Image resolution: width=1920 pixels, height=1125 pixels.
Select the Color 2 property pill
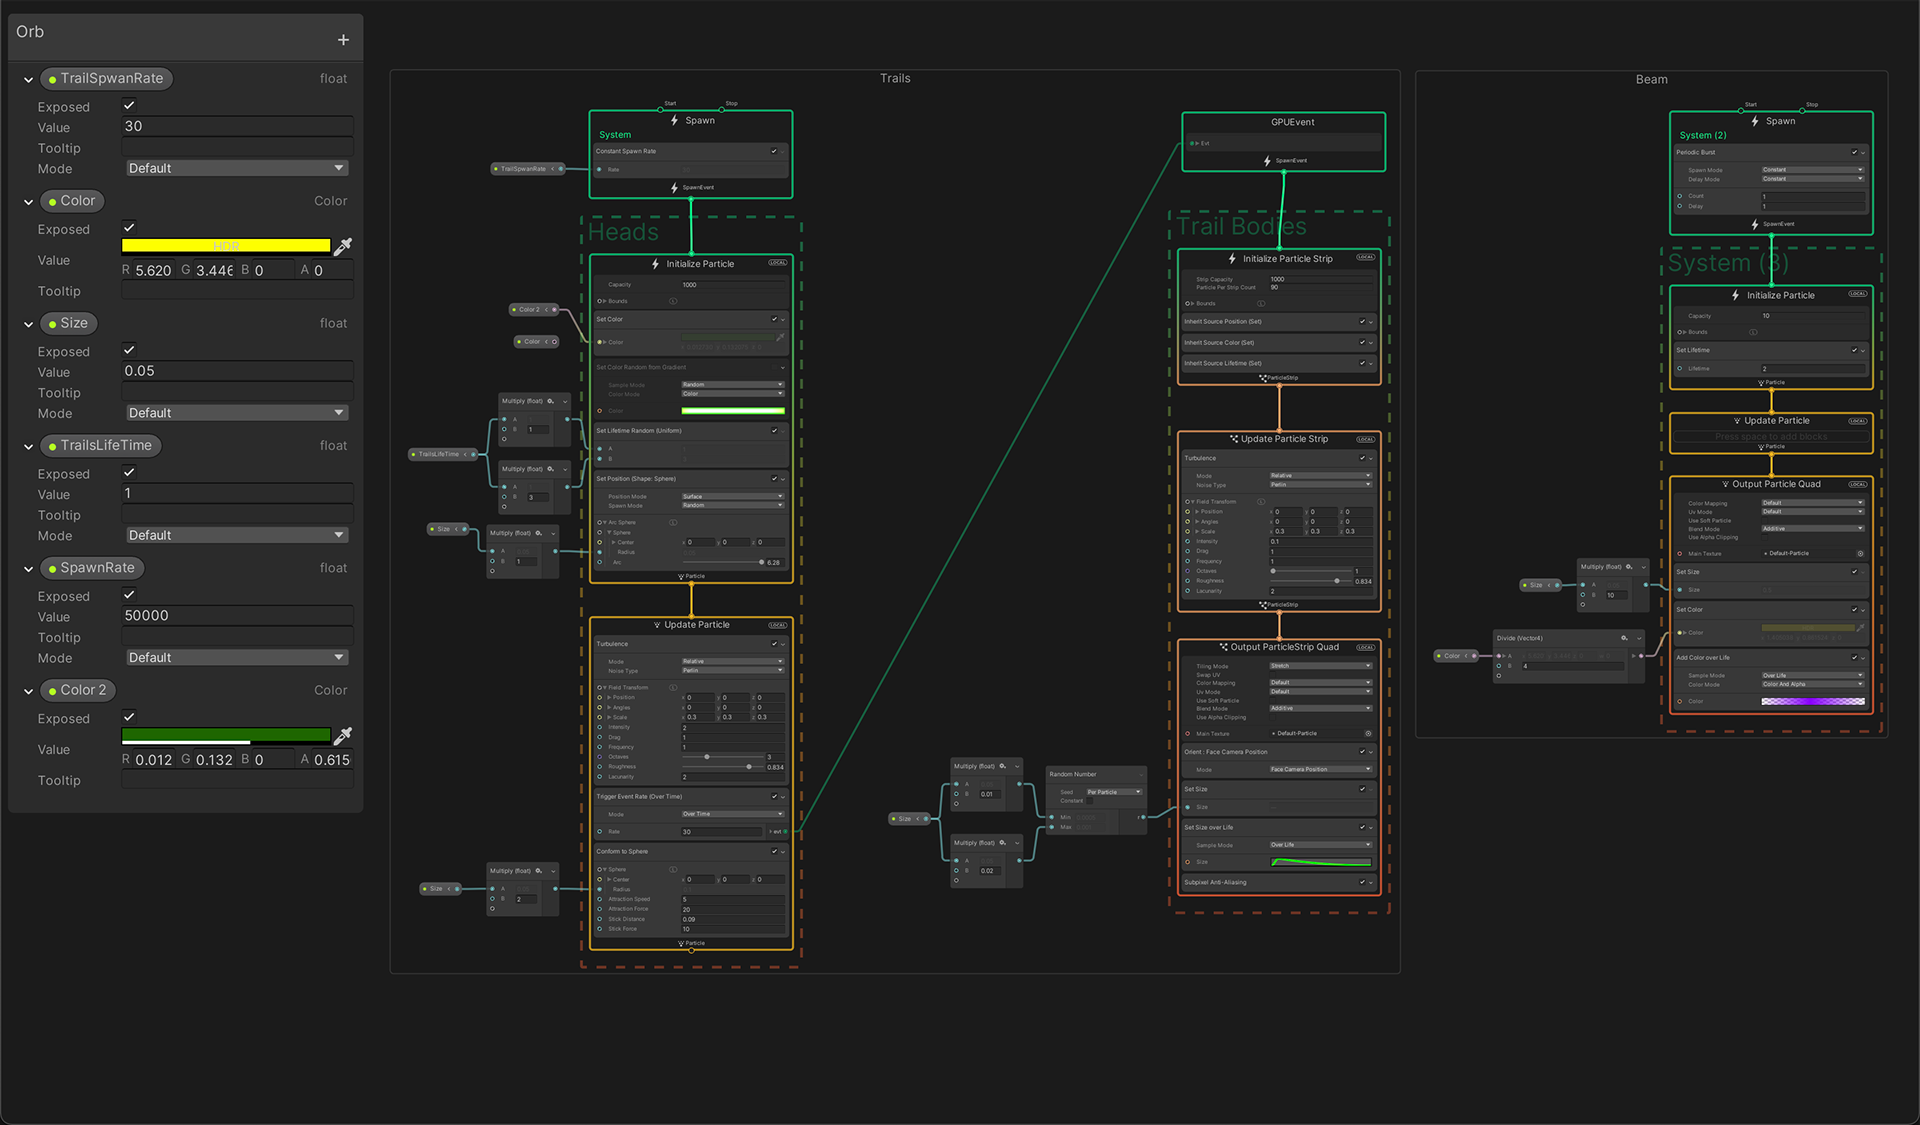(78, 690)
